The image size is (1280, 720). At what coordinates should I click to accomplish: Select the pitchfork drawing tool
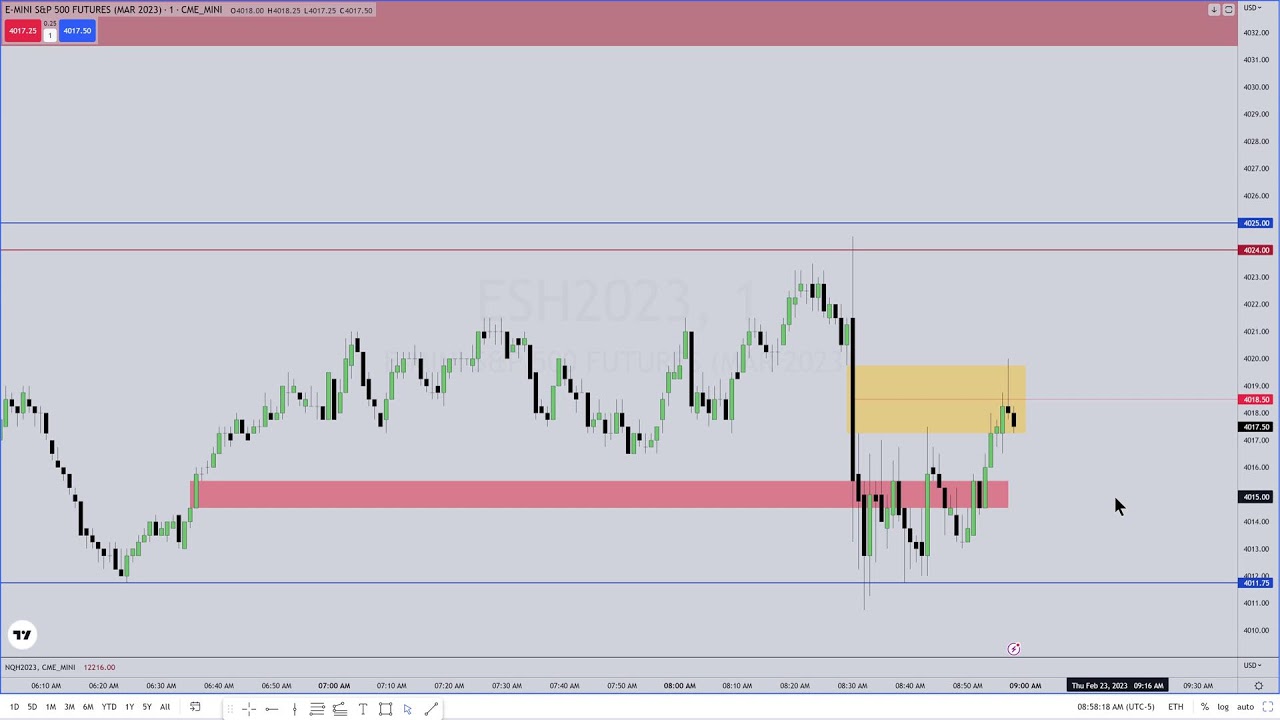coord(340,709)
